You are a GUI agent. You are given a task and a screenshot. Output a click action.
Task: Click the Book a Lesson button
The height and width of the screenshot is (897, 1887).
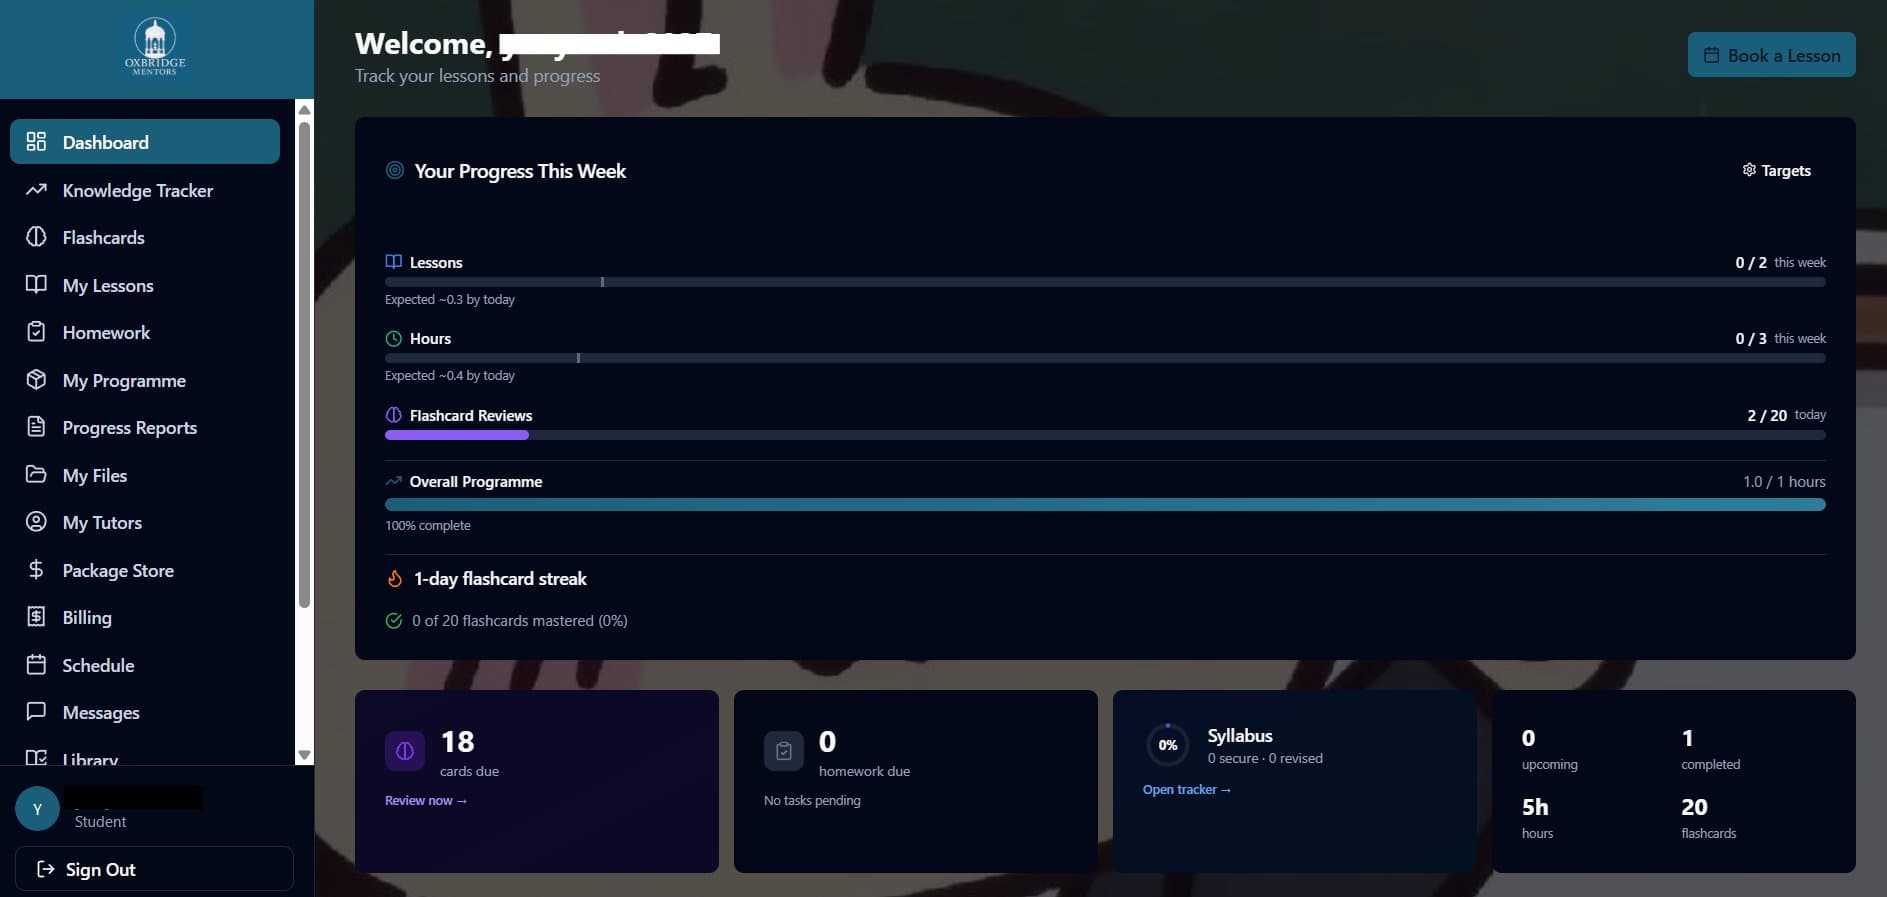pos(1771,55)
